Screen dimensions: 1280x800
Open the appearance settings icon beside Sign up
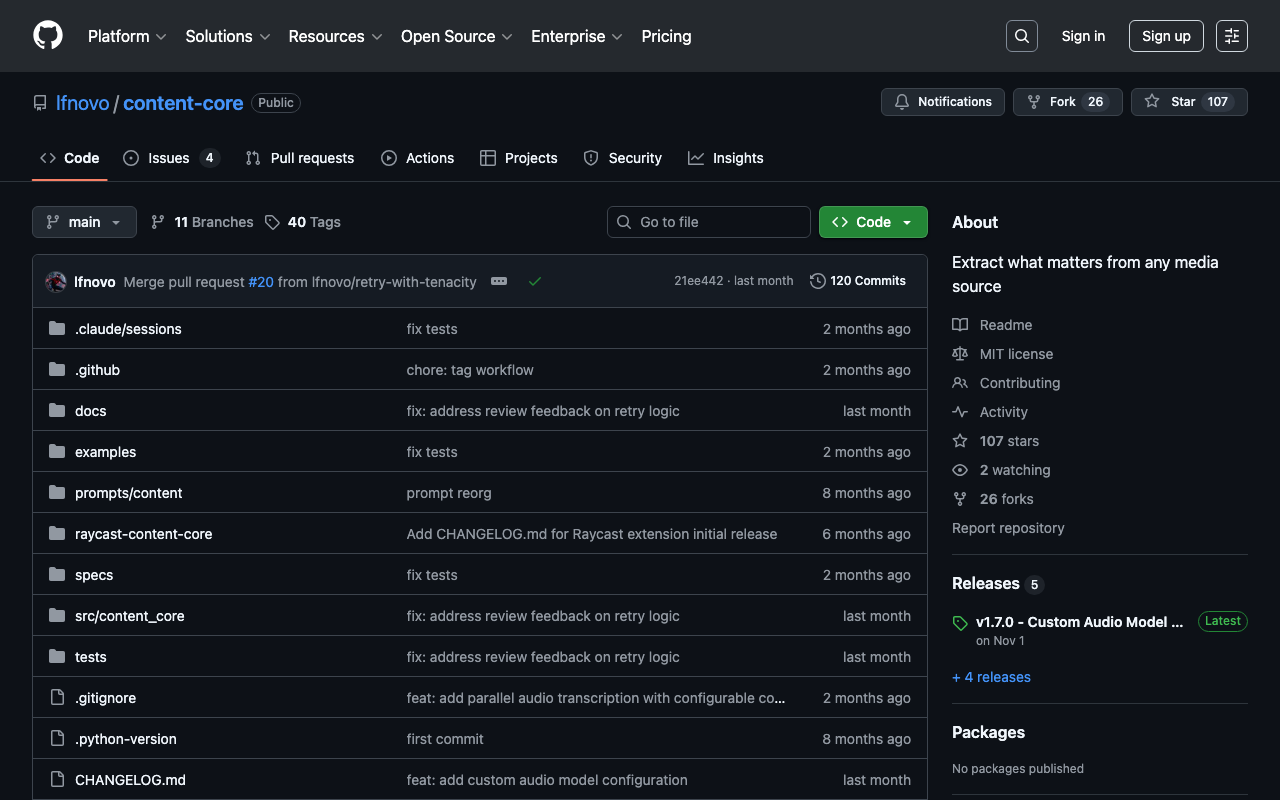coord(1231,36)
